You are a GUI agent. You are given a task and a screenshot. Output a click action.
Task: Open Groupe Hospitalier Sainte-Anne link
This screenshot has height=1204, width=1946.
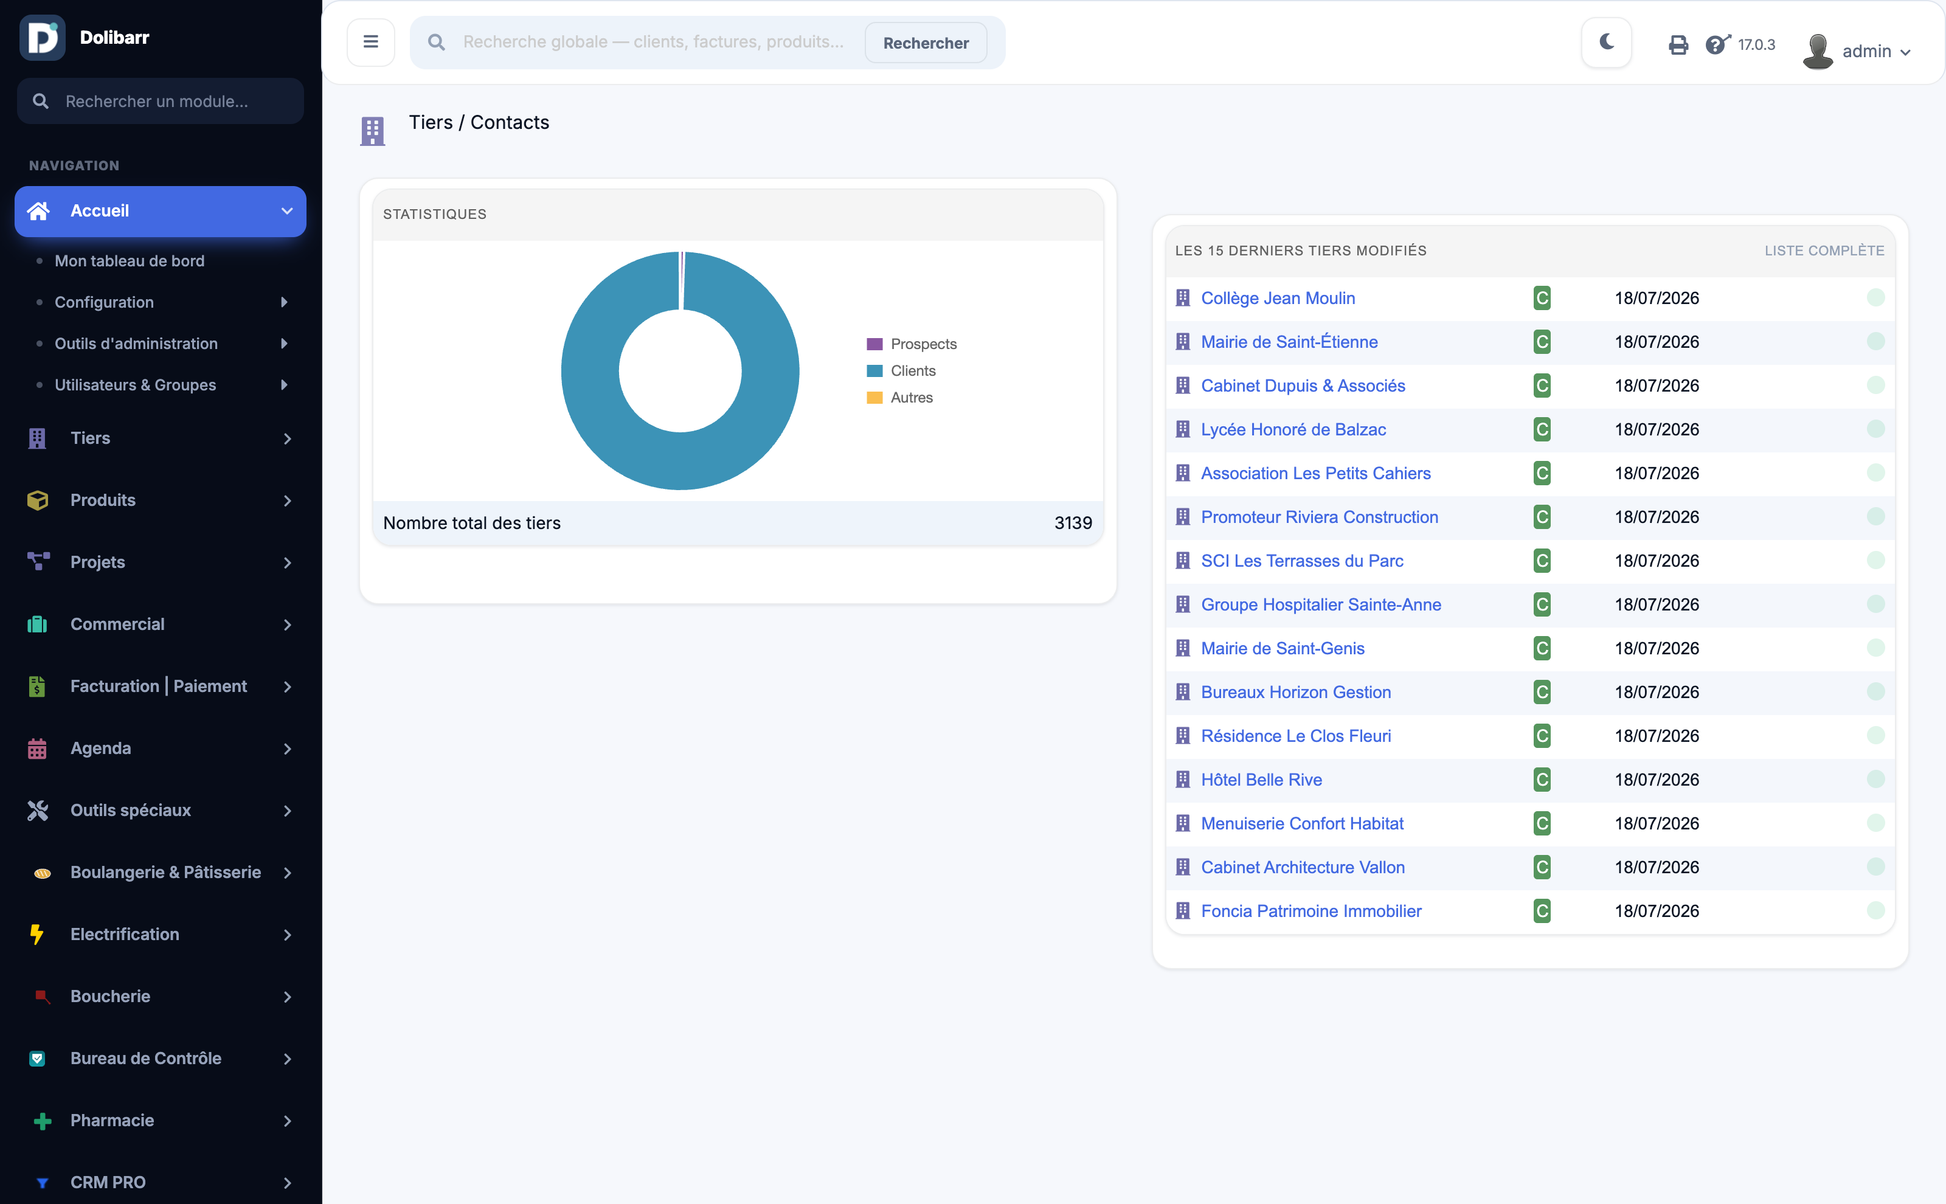pos(1321,605)
